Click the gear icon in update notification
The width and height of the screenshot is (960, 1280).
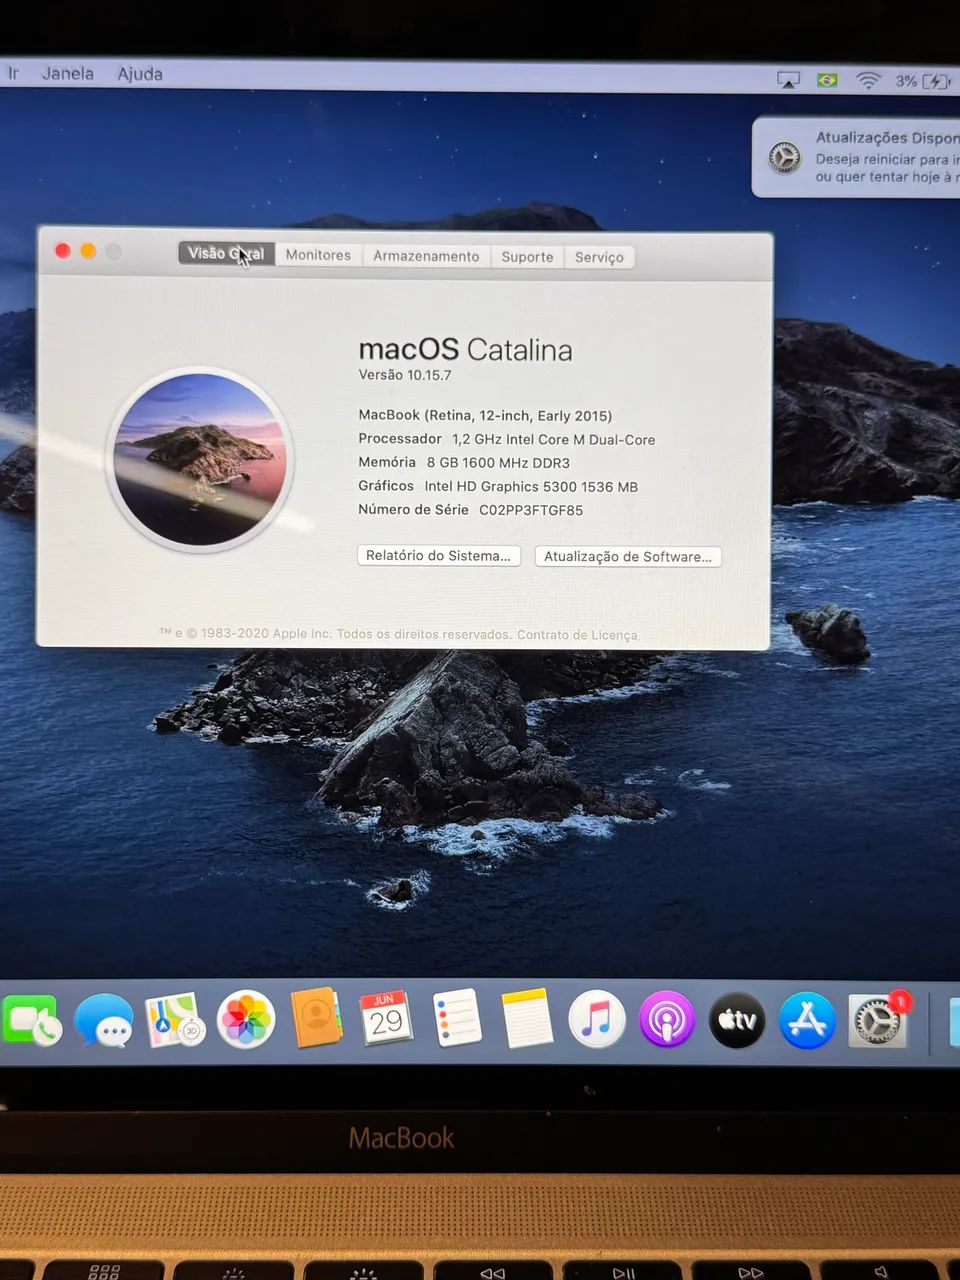tap(785, 157)
